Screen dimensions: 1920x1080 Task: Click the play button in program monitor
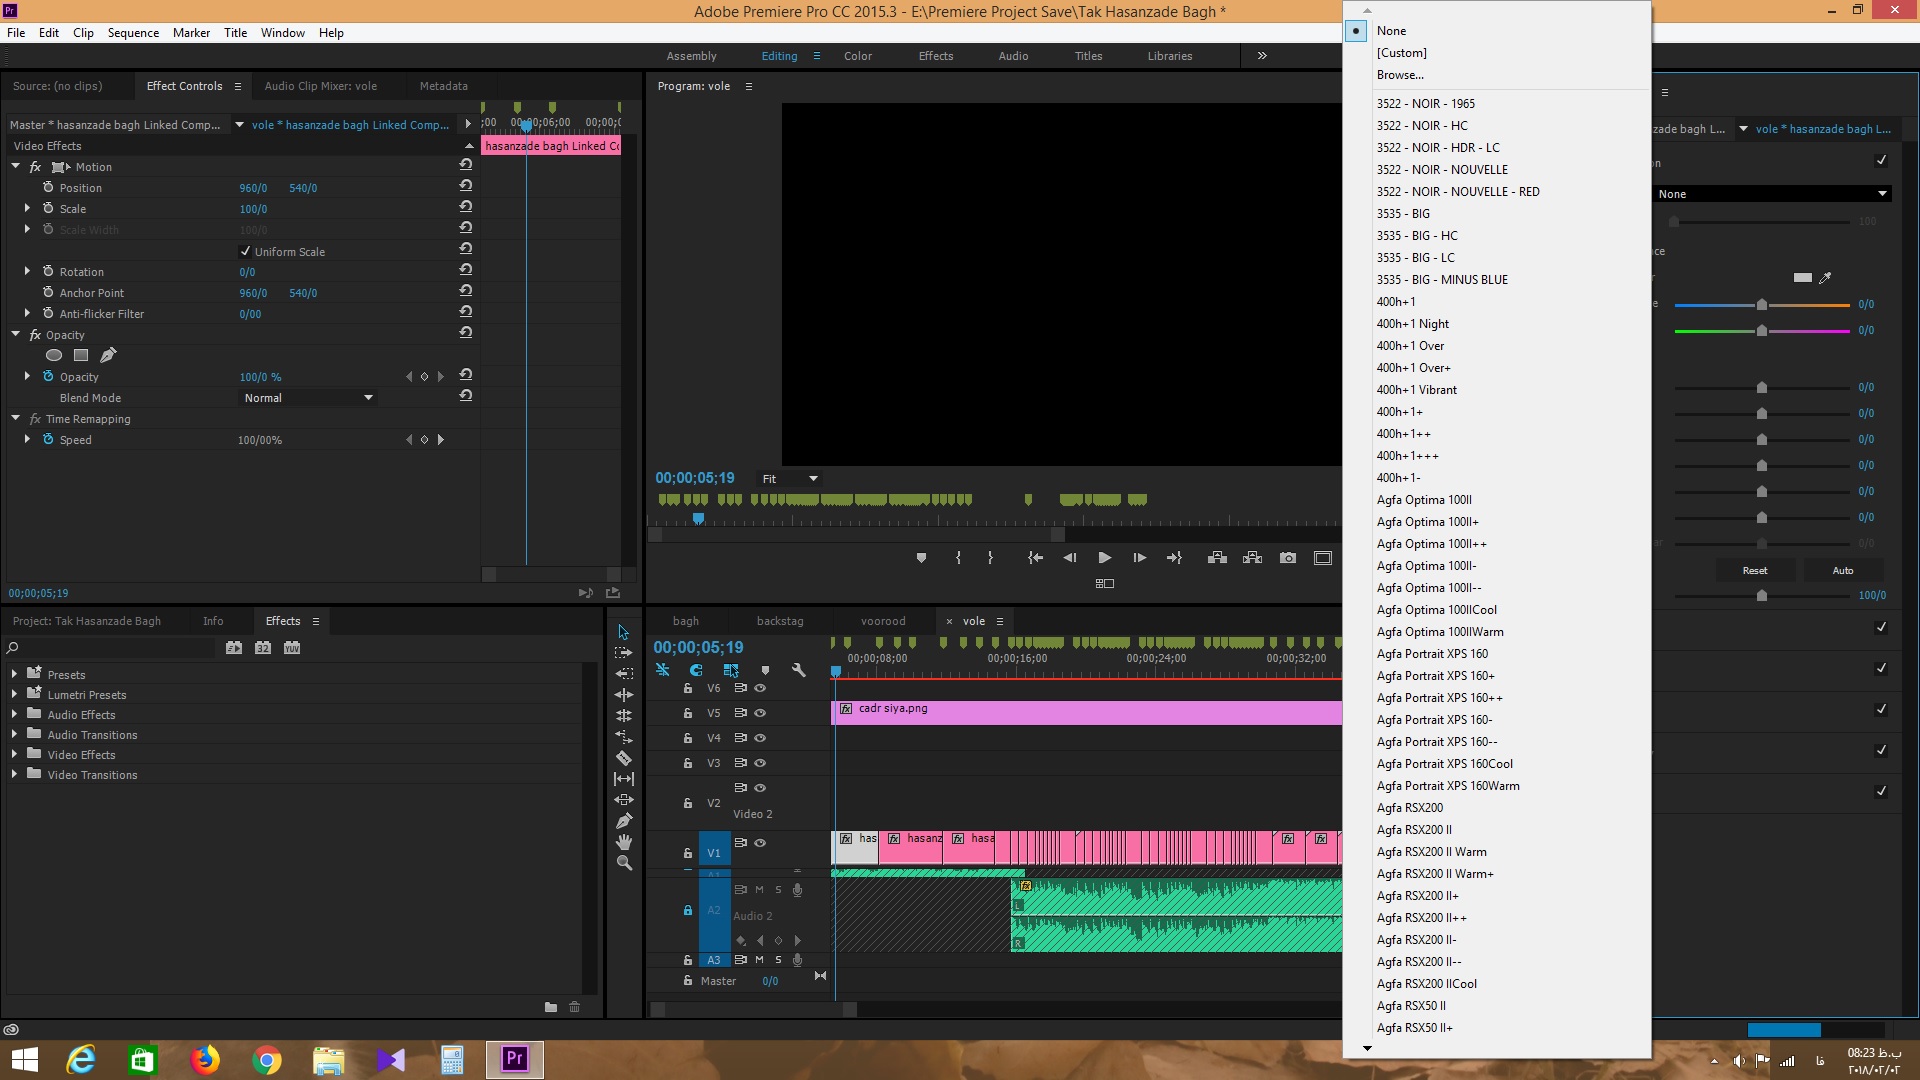(1105, 556)
